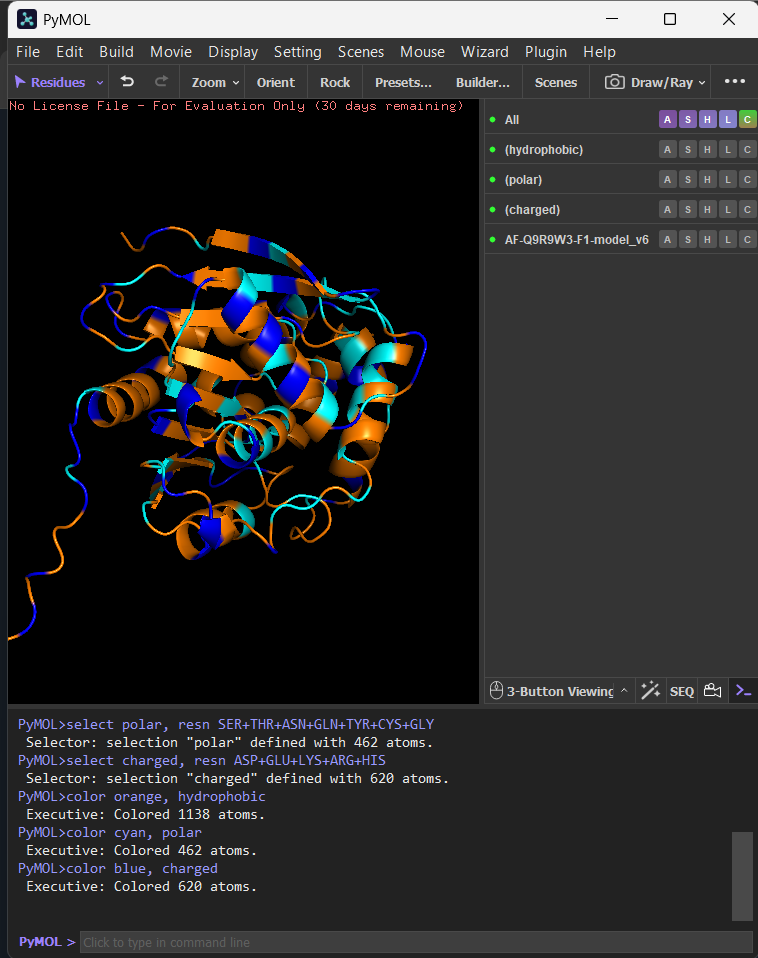Click the Orient button
The width and height of the screenshot is (758, 958).
point(275,82)
